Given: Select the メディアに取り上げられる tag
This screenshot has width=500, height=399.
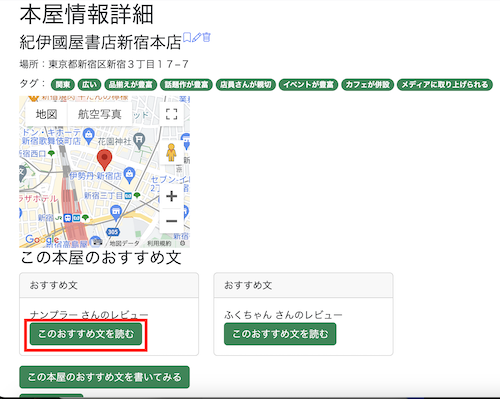Looking at the screenshot, I should click(445, 85).
